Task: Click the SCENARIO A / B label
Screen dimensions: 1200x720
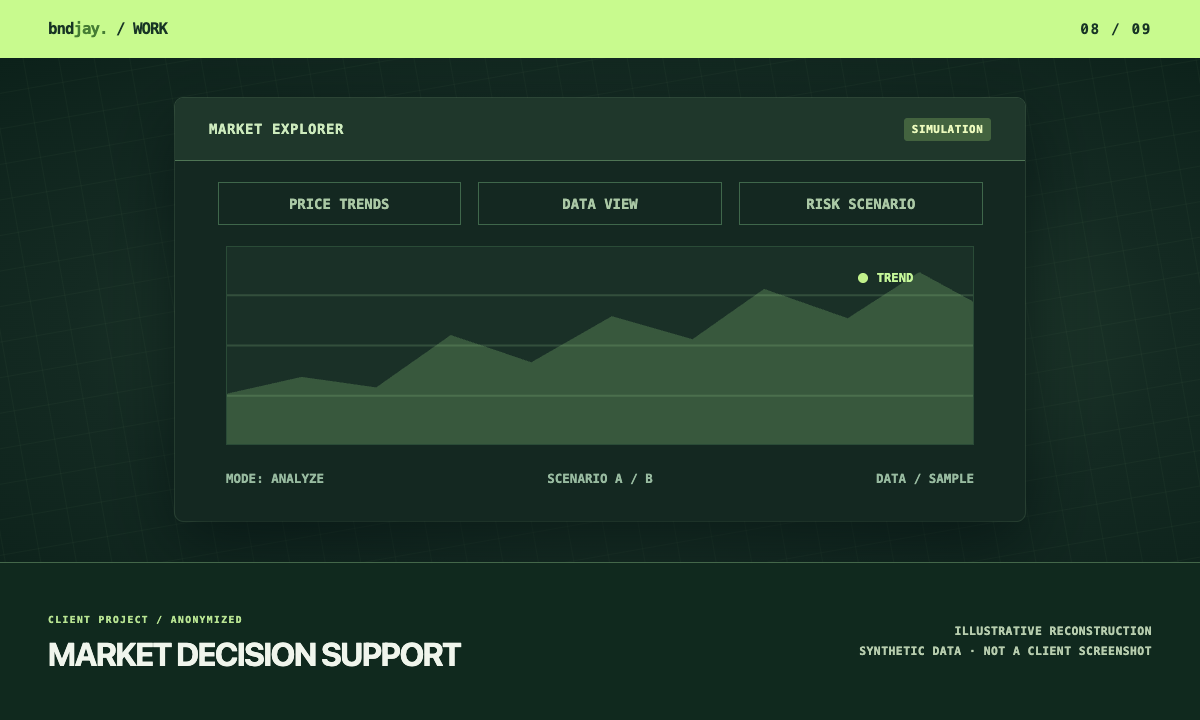Action: pos(600,479)
